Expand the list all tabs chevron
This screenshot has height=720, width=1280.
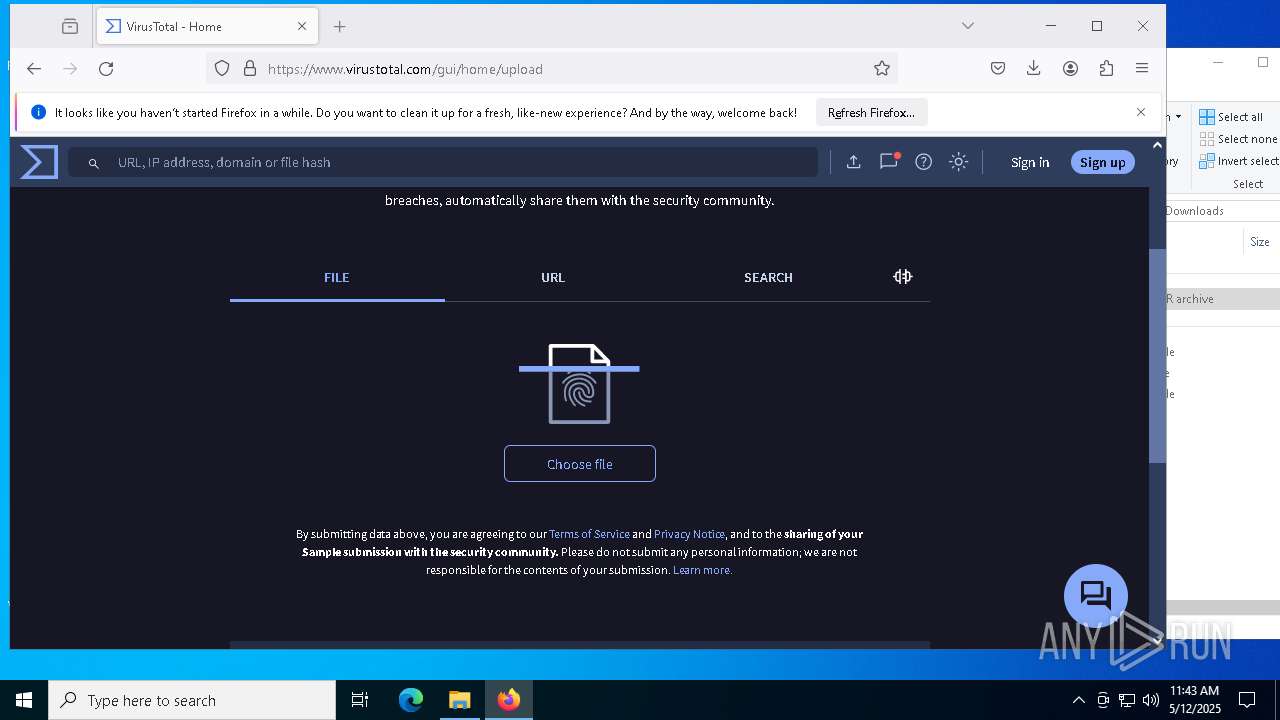pos(968,26)
